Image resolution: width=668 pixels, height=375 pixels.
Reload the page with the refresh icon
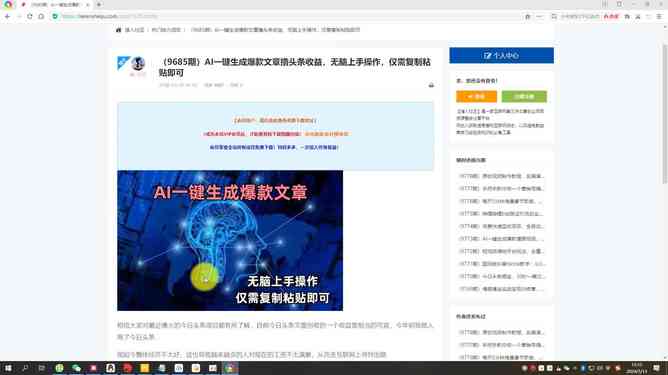pos(29,16)
